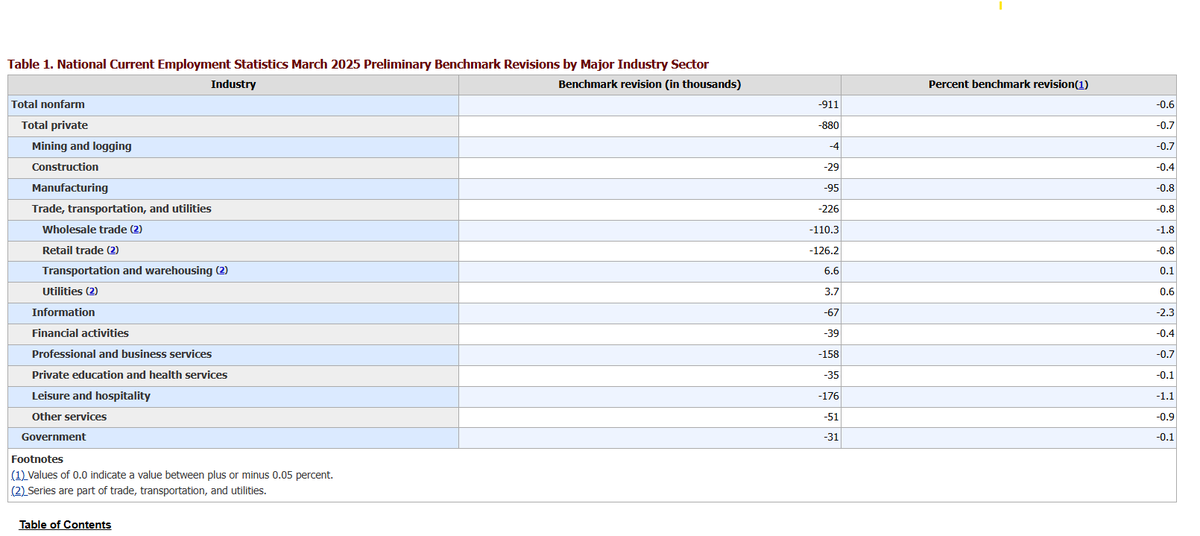This screenshot has height=536, width=1200.
Task: Select the Other services row label
Action: tap(69, 417)
